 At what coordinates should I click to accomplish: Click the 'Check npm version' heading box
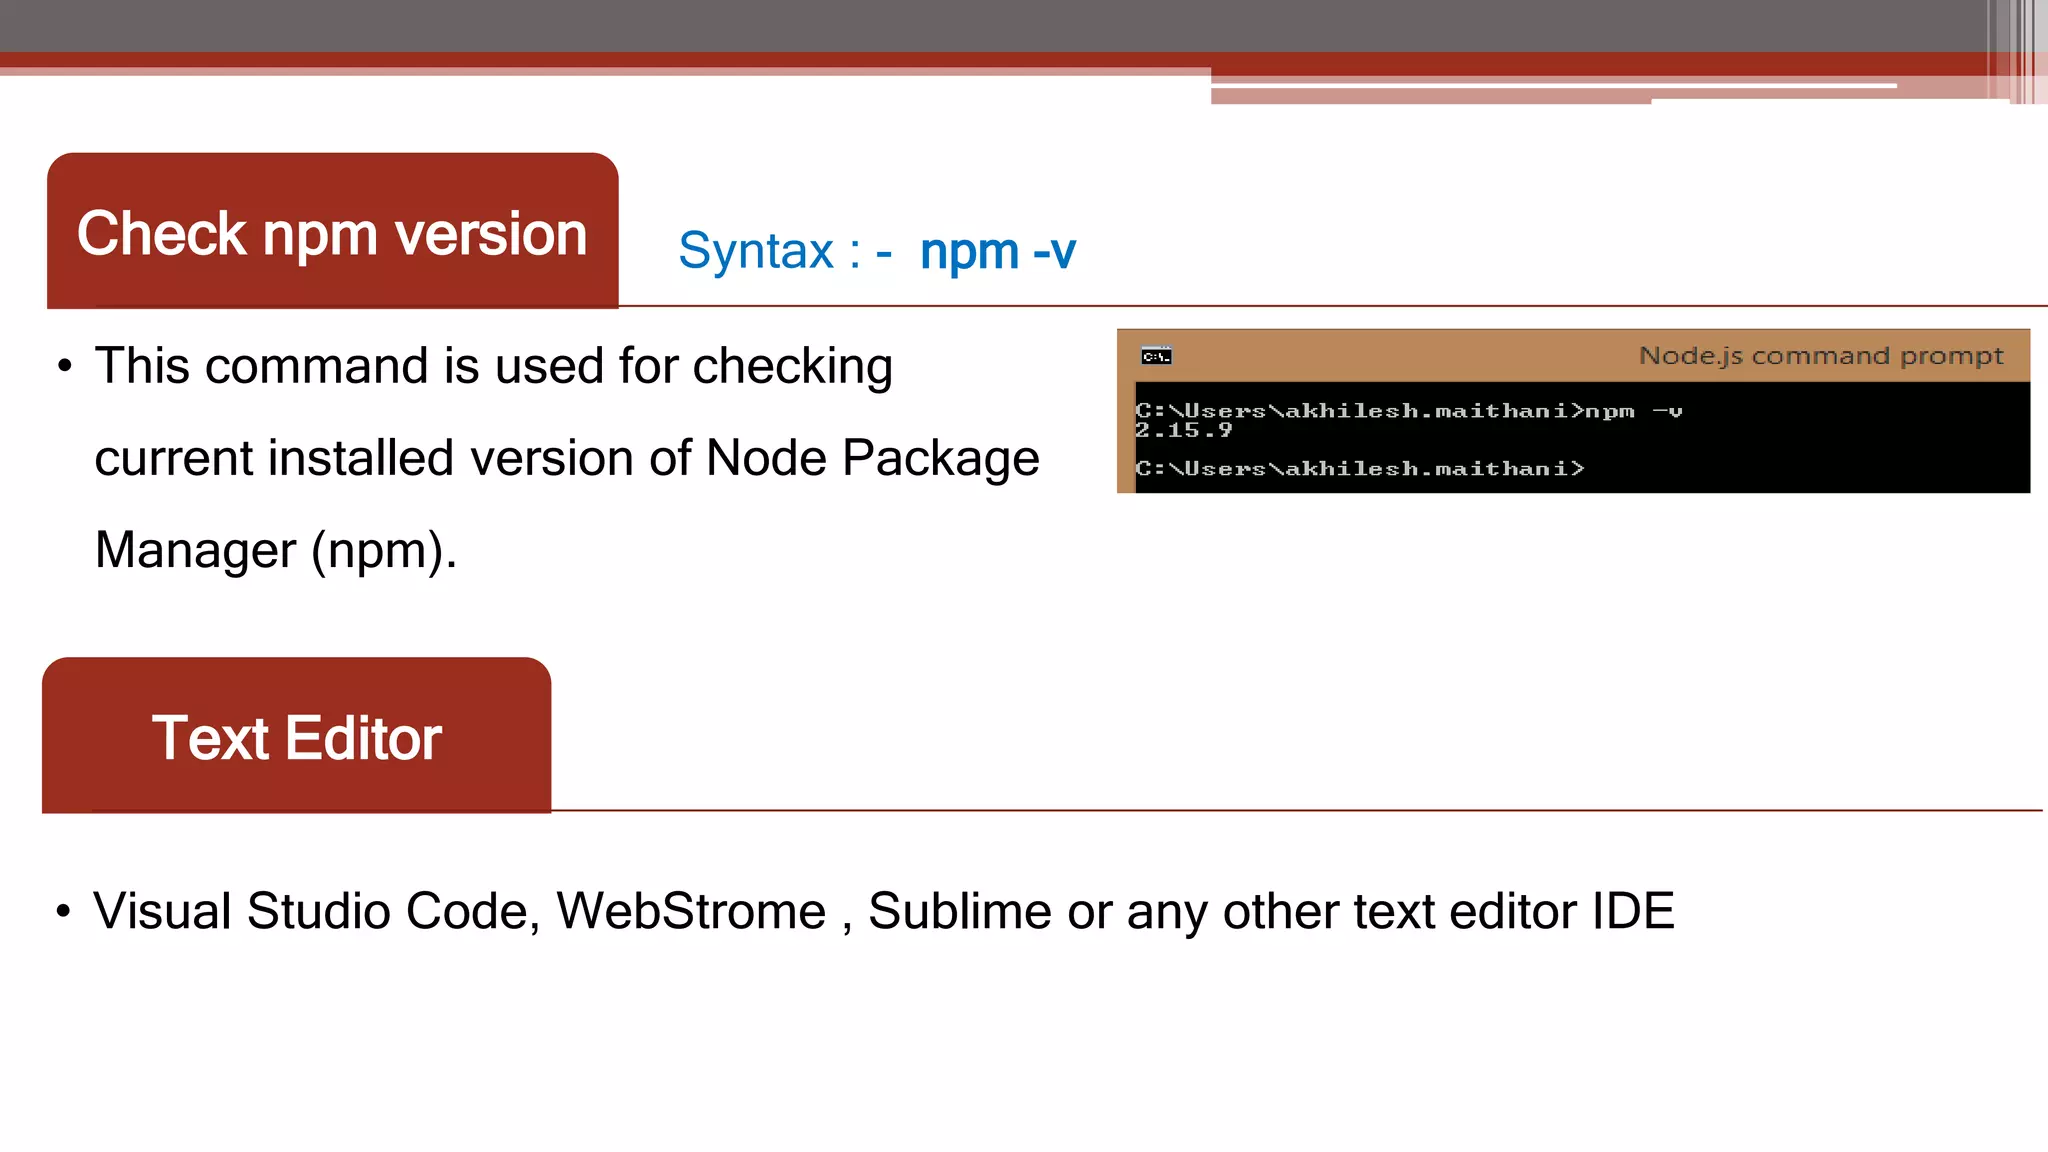tap(333, 230)
